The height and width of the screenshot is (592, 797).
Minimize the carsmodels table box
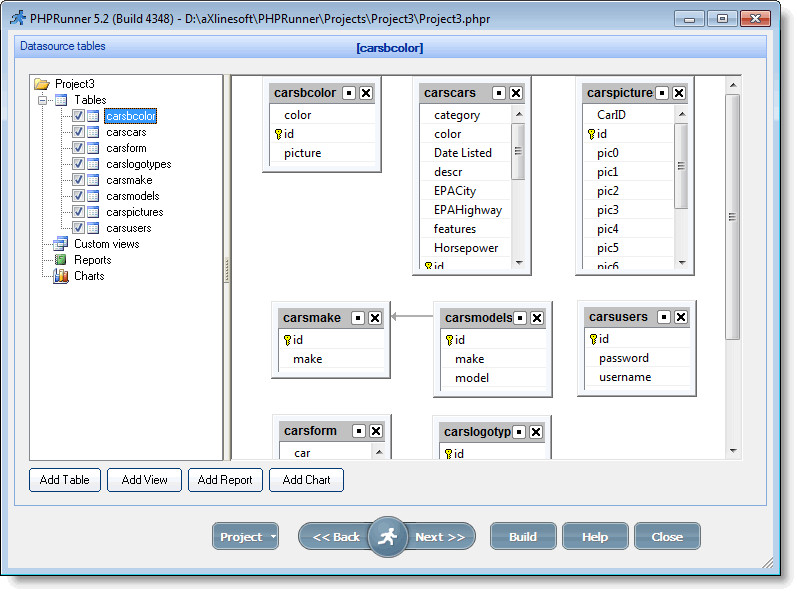pyautogui.click(x=519, y=318)
